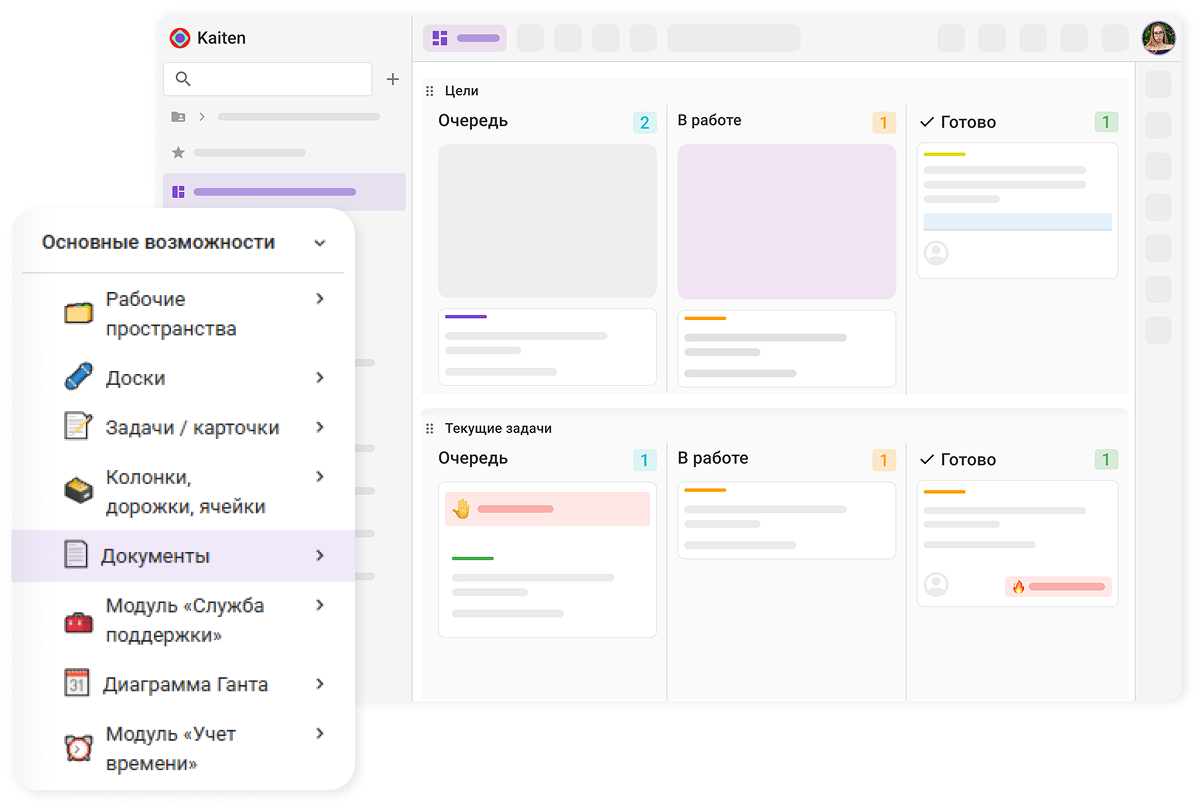Collapse the Основные возможности section
The height and width of the screenshot is (807, 1198).
pos(320,243)
